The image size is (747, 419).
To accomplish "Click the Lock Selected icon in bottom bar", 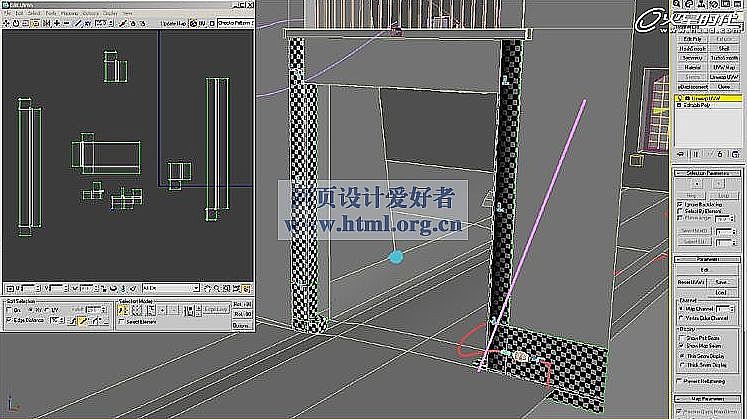I will (104, 289).
